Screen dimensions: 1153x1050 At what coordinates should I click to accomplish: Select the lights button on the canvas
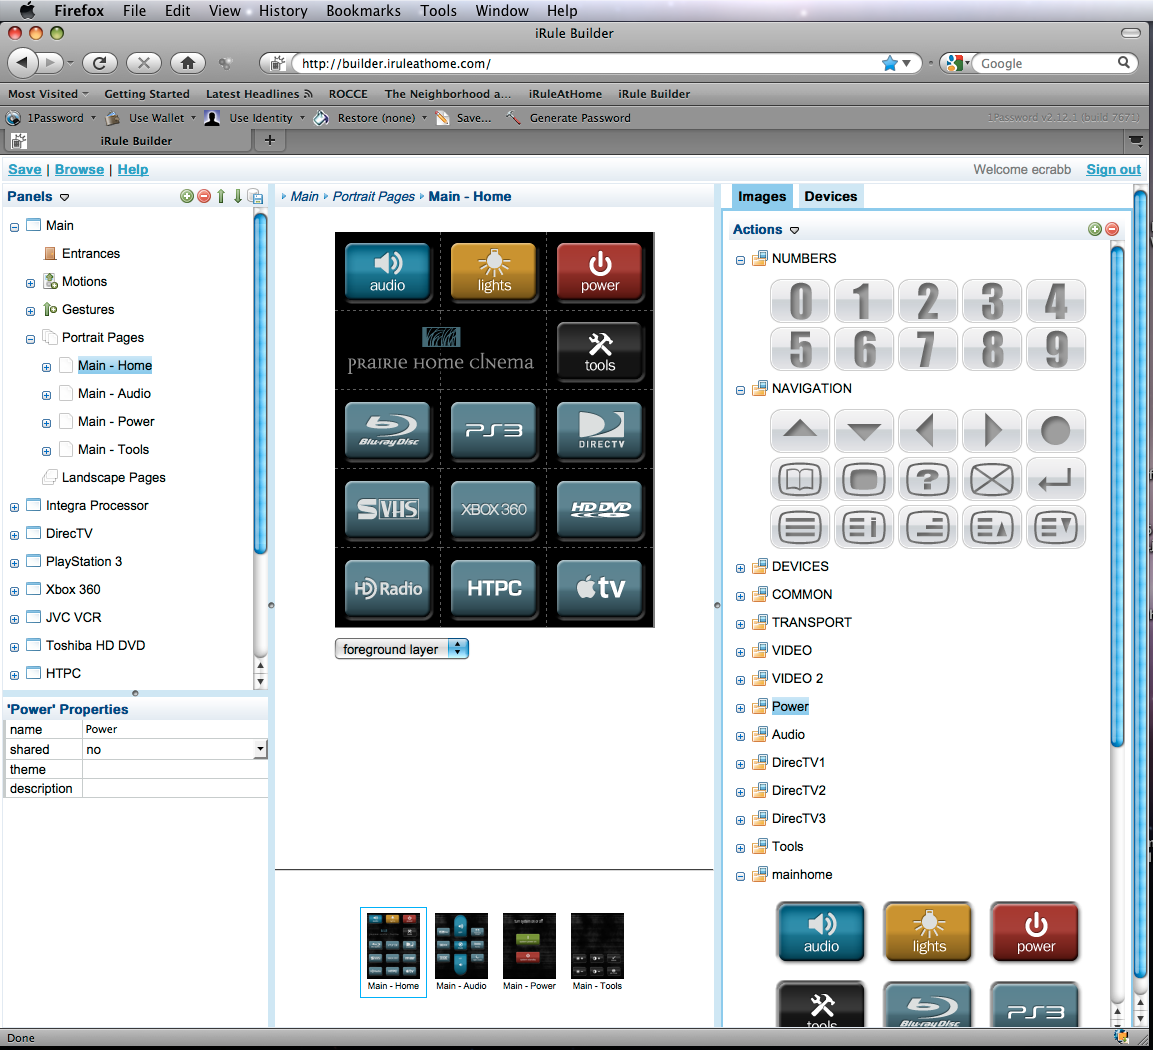click(x=493, y=271)
